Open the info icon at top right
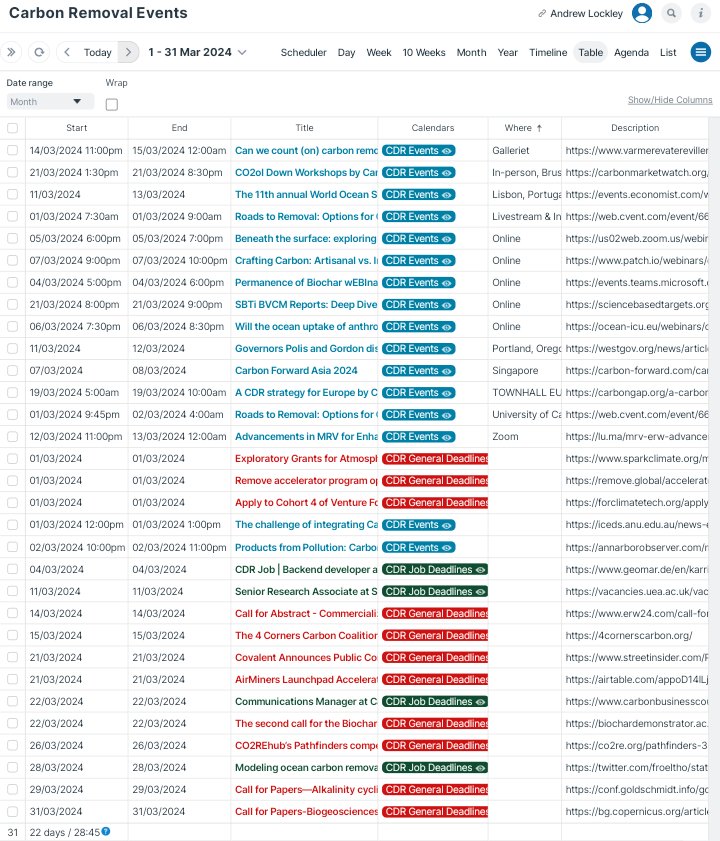The height and width of the screenshot is (841, 720). (701, 13)
